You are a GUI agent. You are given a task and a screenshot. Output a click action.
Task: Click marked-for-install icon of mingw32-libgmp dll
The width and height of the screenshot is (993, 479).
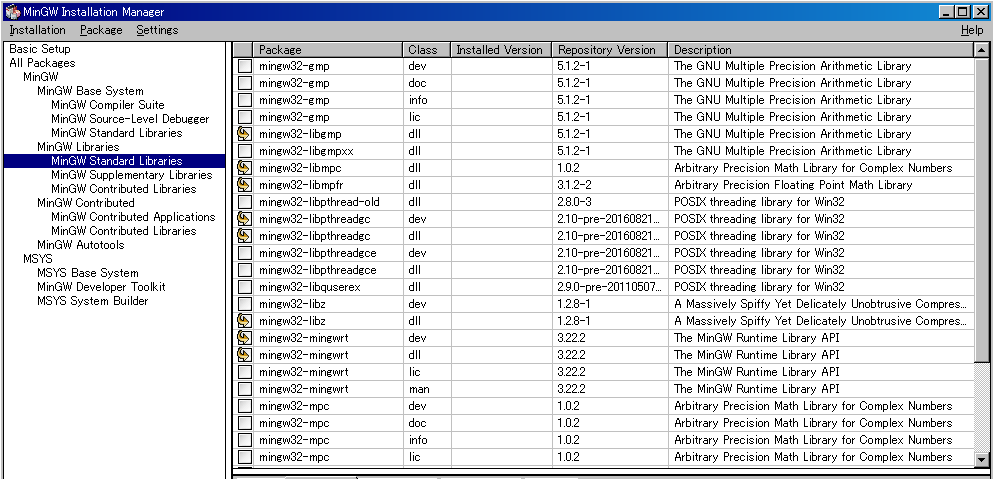(244, 134)
